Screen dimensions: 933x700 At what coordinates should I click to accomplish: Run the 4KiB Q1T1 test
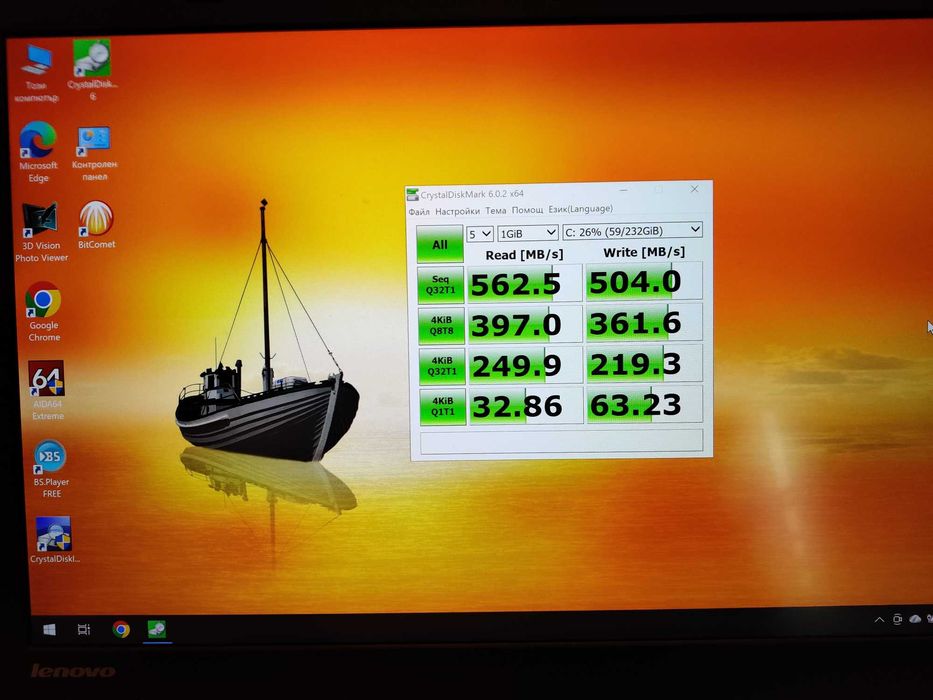[443, 407]
